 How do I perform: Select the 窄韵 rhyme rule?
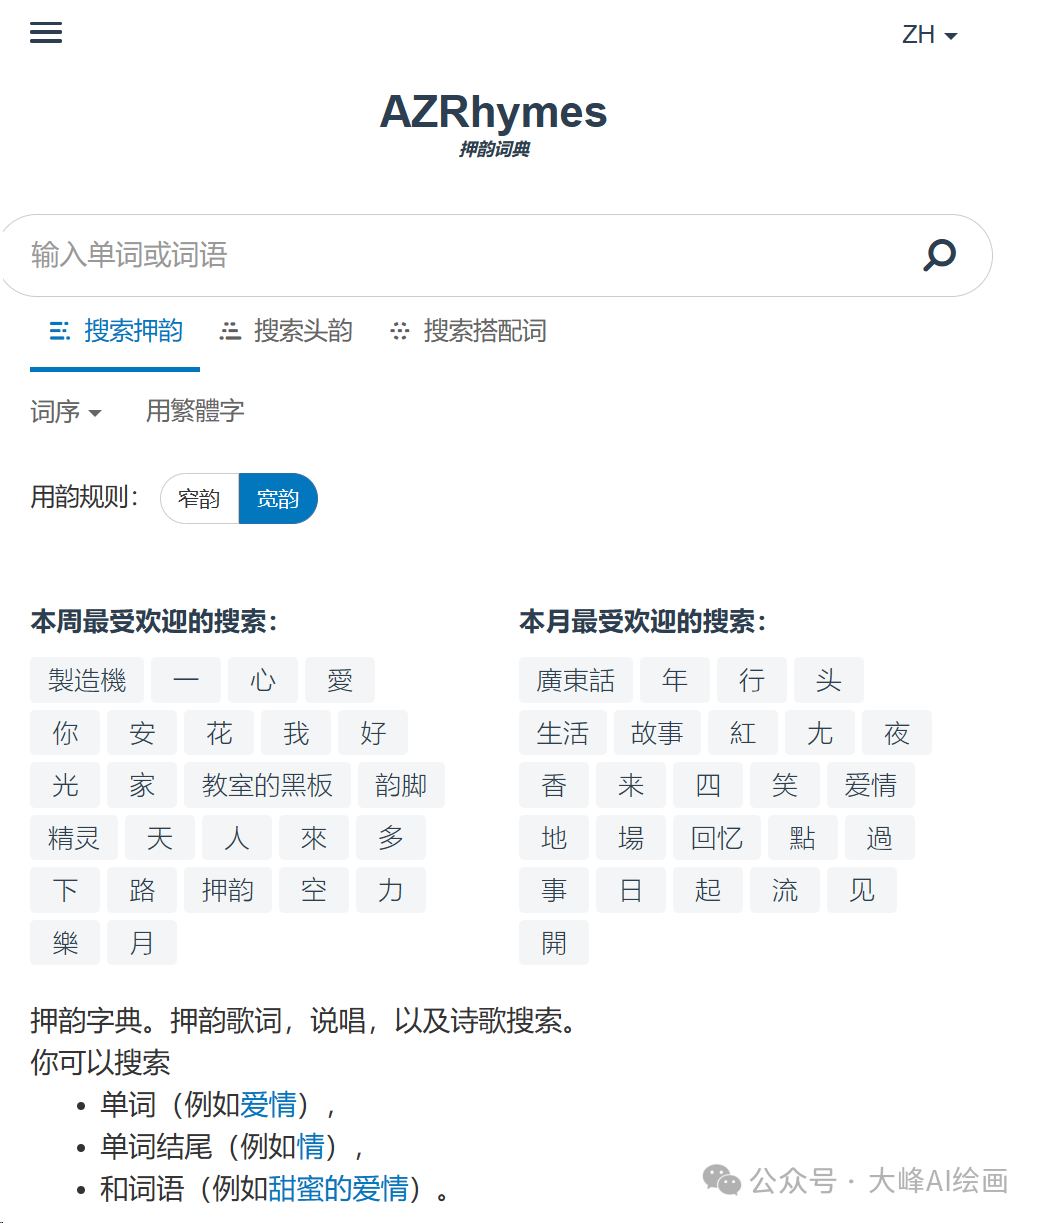(x=199, y=498)
